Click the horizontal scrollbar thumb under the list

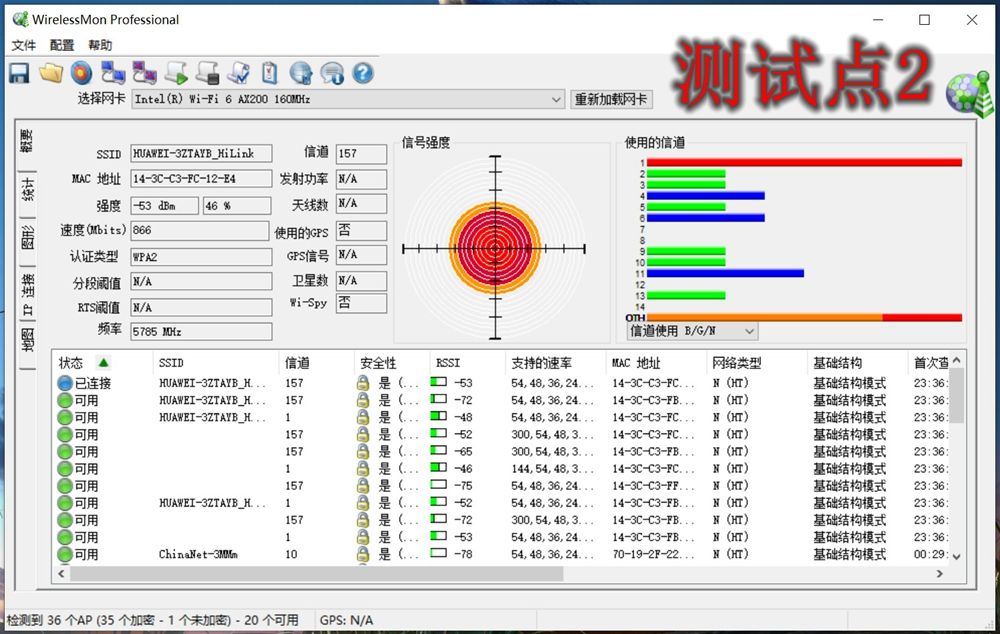pyautogui.click(x=317, y=574)
